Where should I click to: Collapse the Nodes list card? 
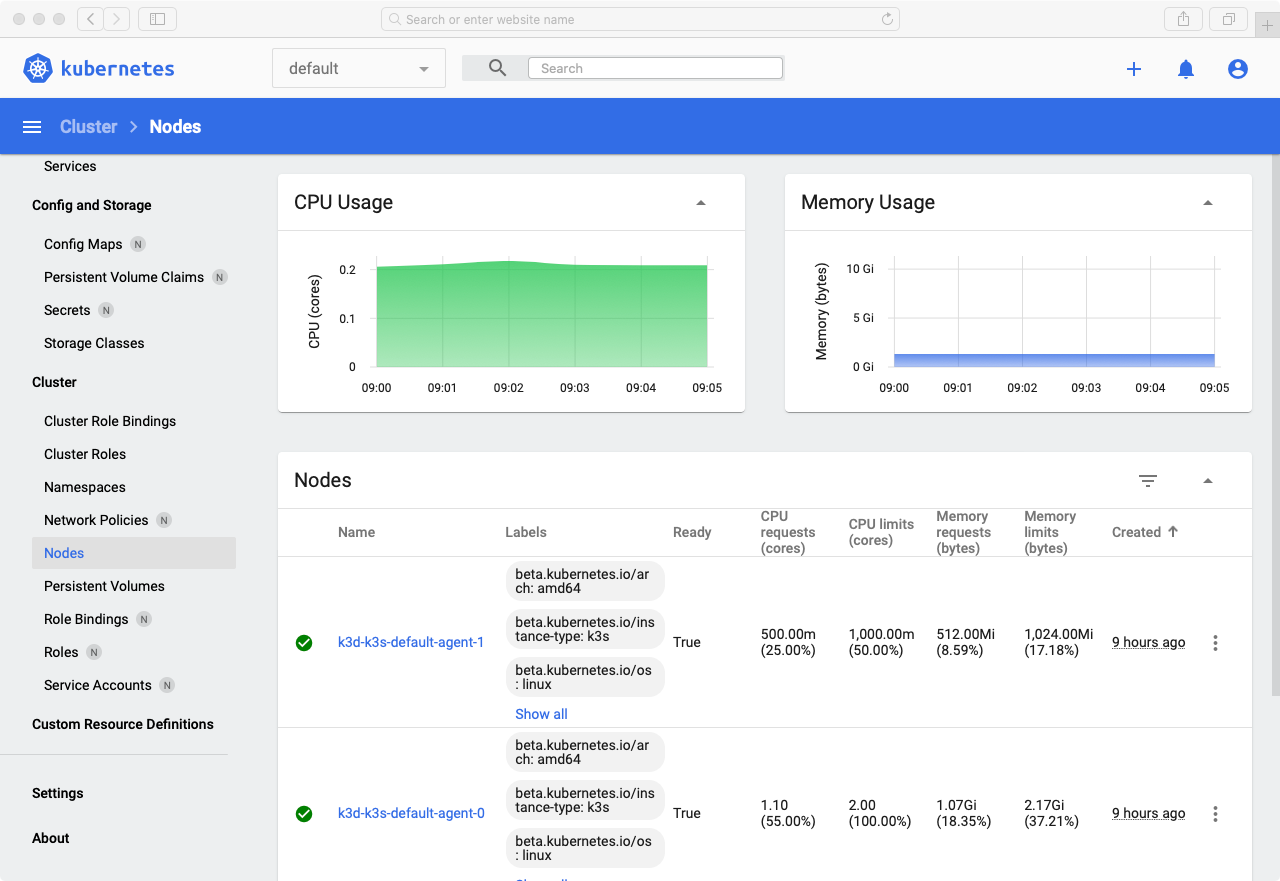click(1208, 481)
